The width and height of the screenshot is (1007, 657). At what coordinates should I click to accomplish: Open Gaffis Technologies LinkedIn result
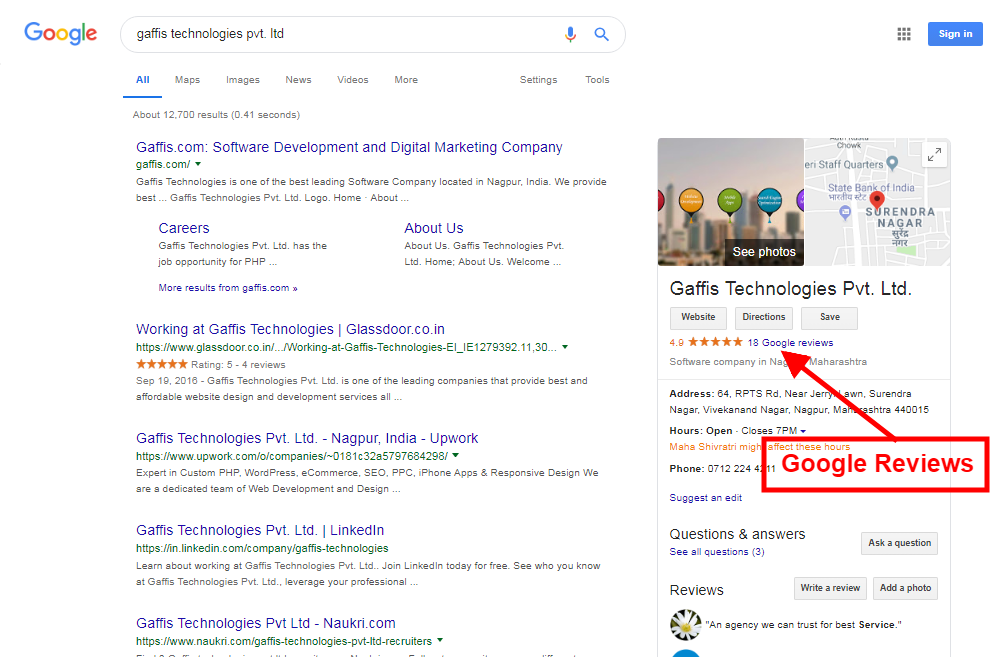[260, 530]
